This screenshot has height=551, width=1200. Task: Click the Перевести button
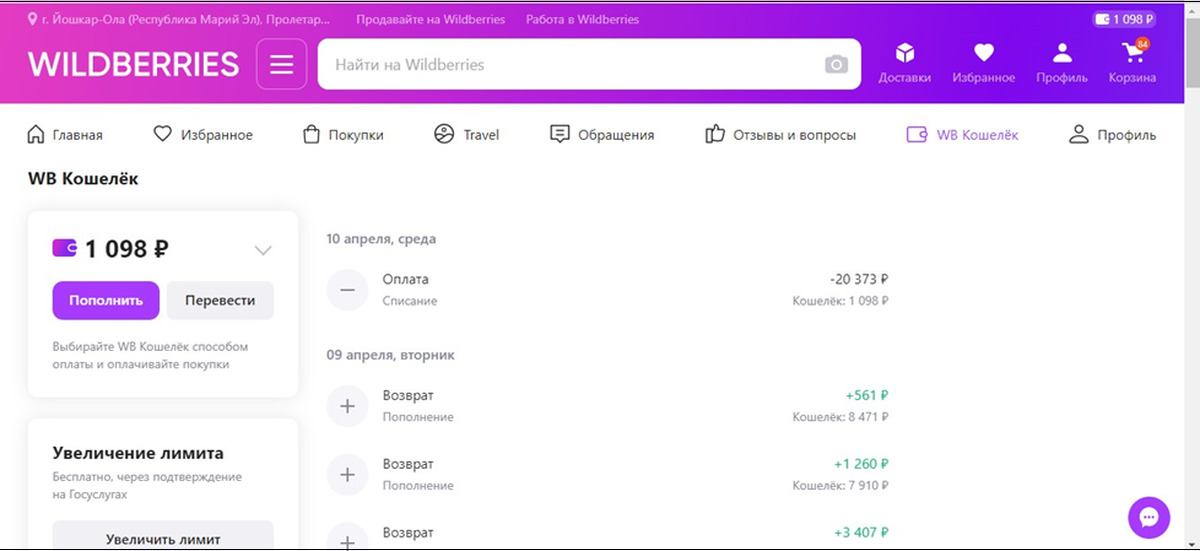click(220, 300)
